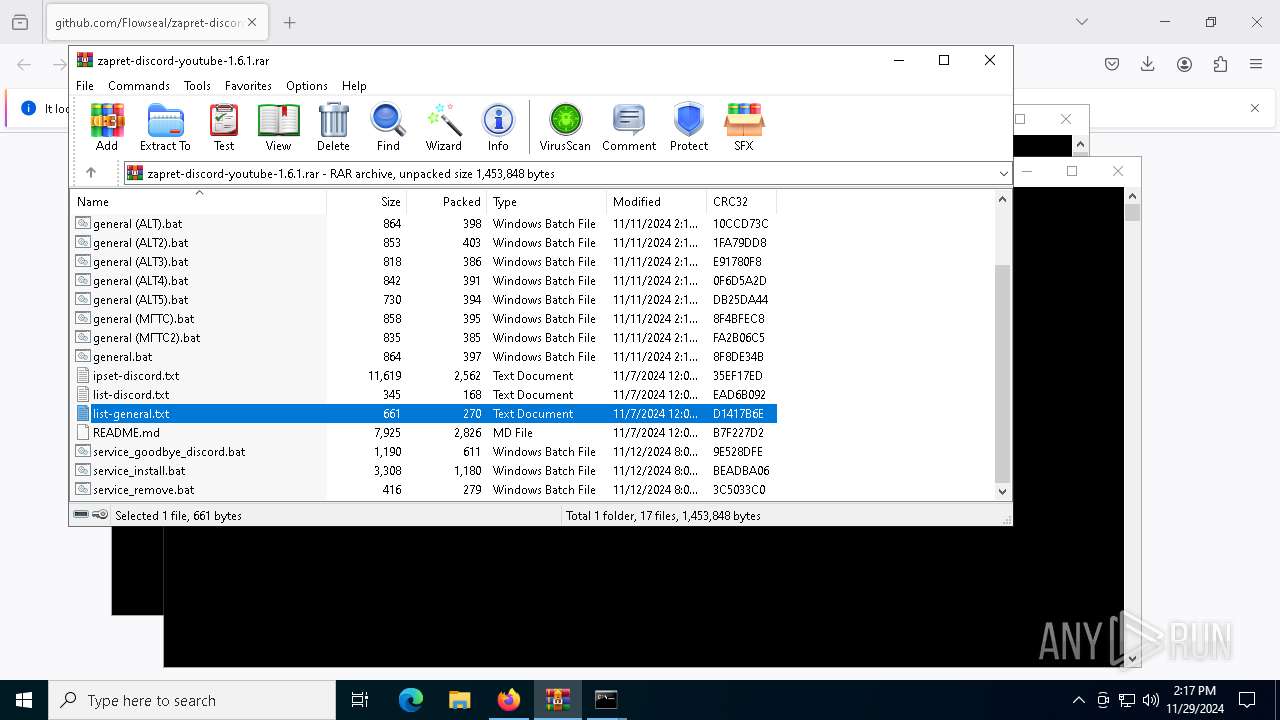
Task: Click the file list vertical scrollbar thumb
Action: coord(1002,374)
